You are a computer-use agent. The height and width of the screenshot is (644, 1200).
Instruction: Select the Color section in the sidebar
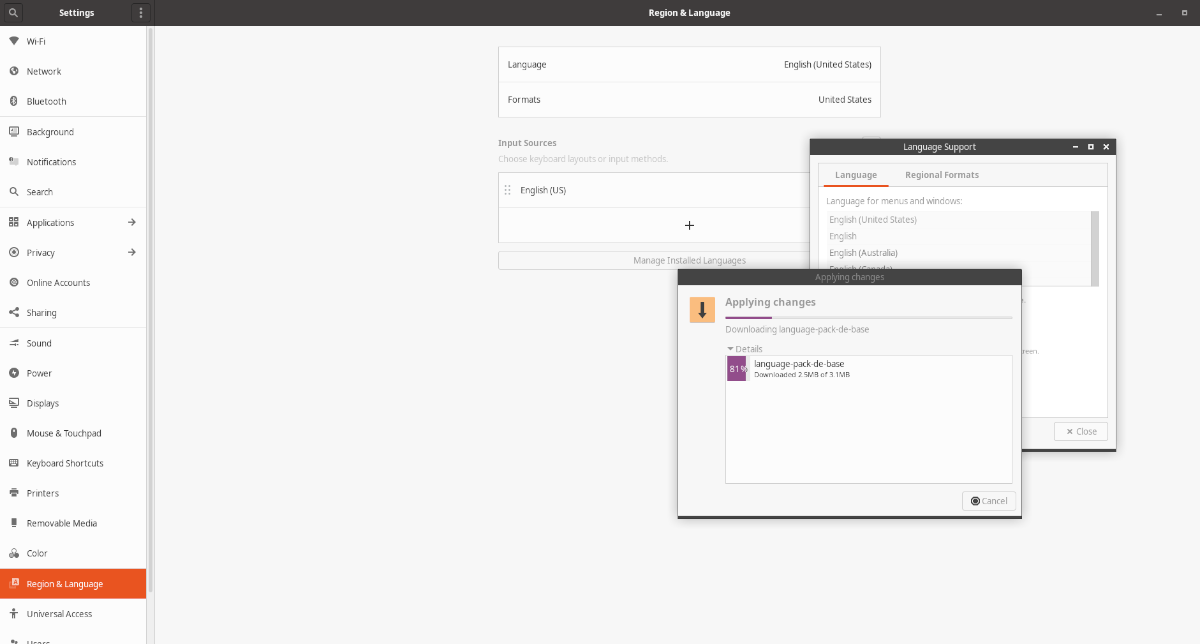[x=38, y=553]
